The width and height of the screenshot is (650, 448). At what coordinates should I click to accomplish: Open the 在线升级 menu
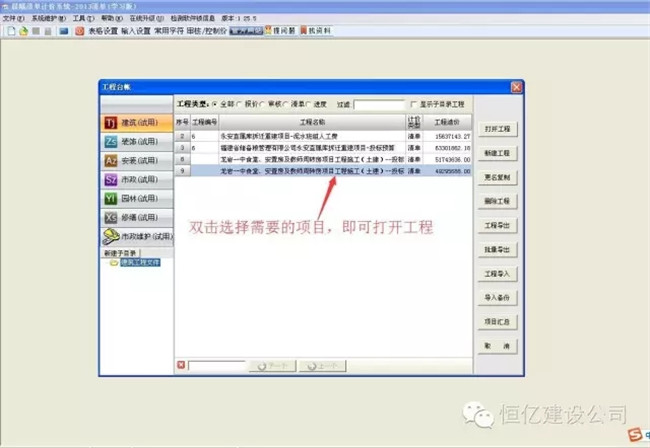click(x=147, y=19)
